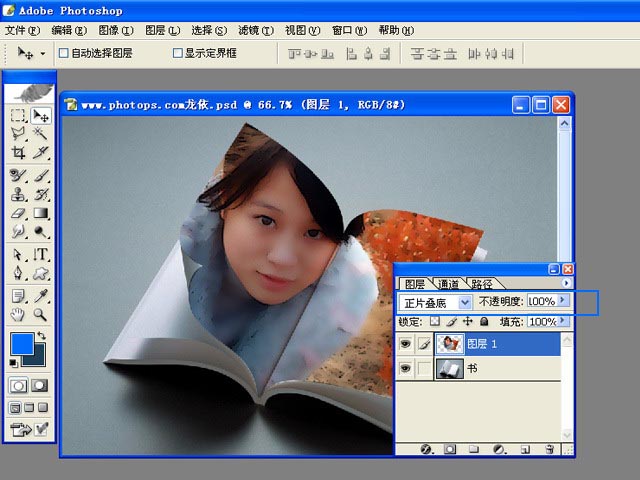The image size is (640, 480).
Task: Enable 自动选择图层 checkbox
Action: pyautogui.click(x=65, y=53)
